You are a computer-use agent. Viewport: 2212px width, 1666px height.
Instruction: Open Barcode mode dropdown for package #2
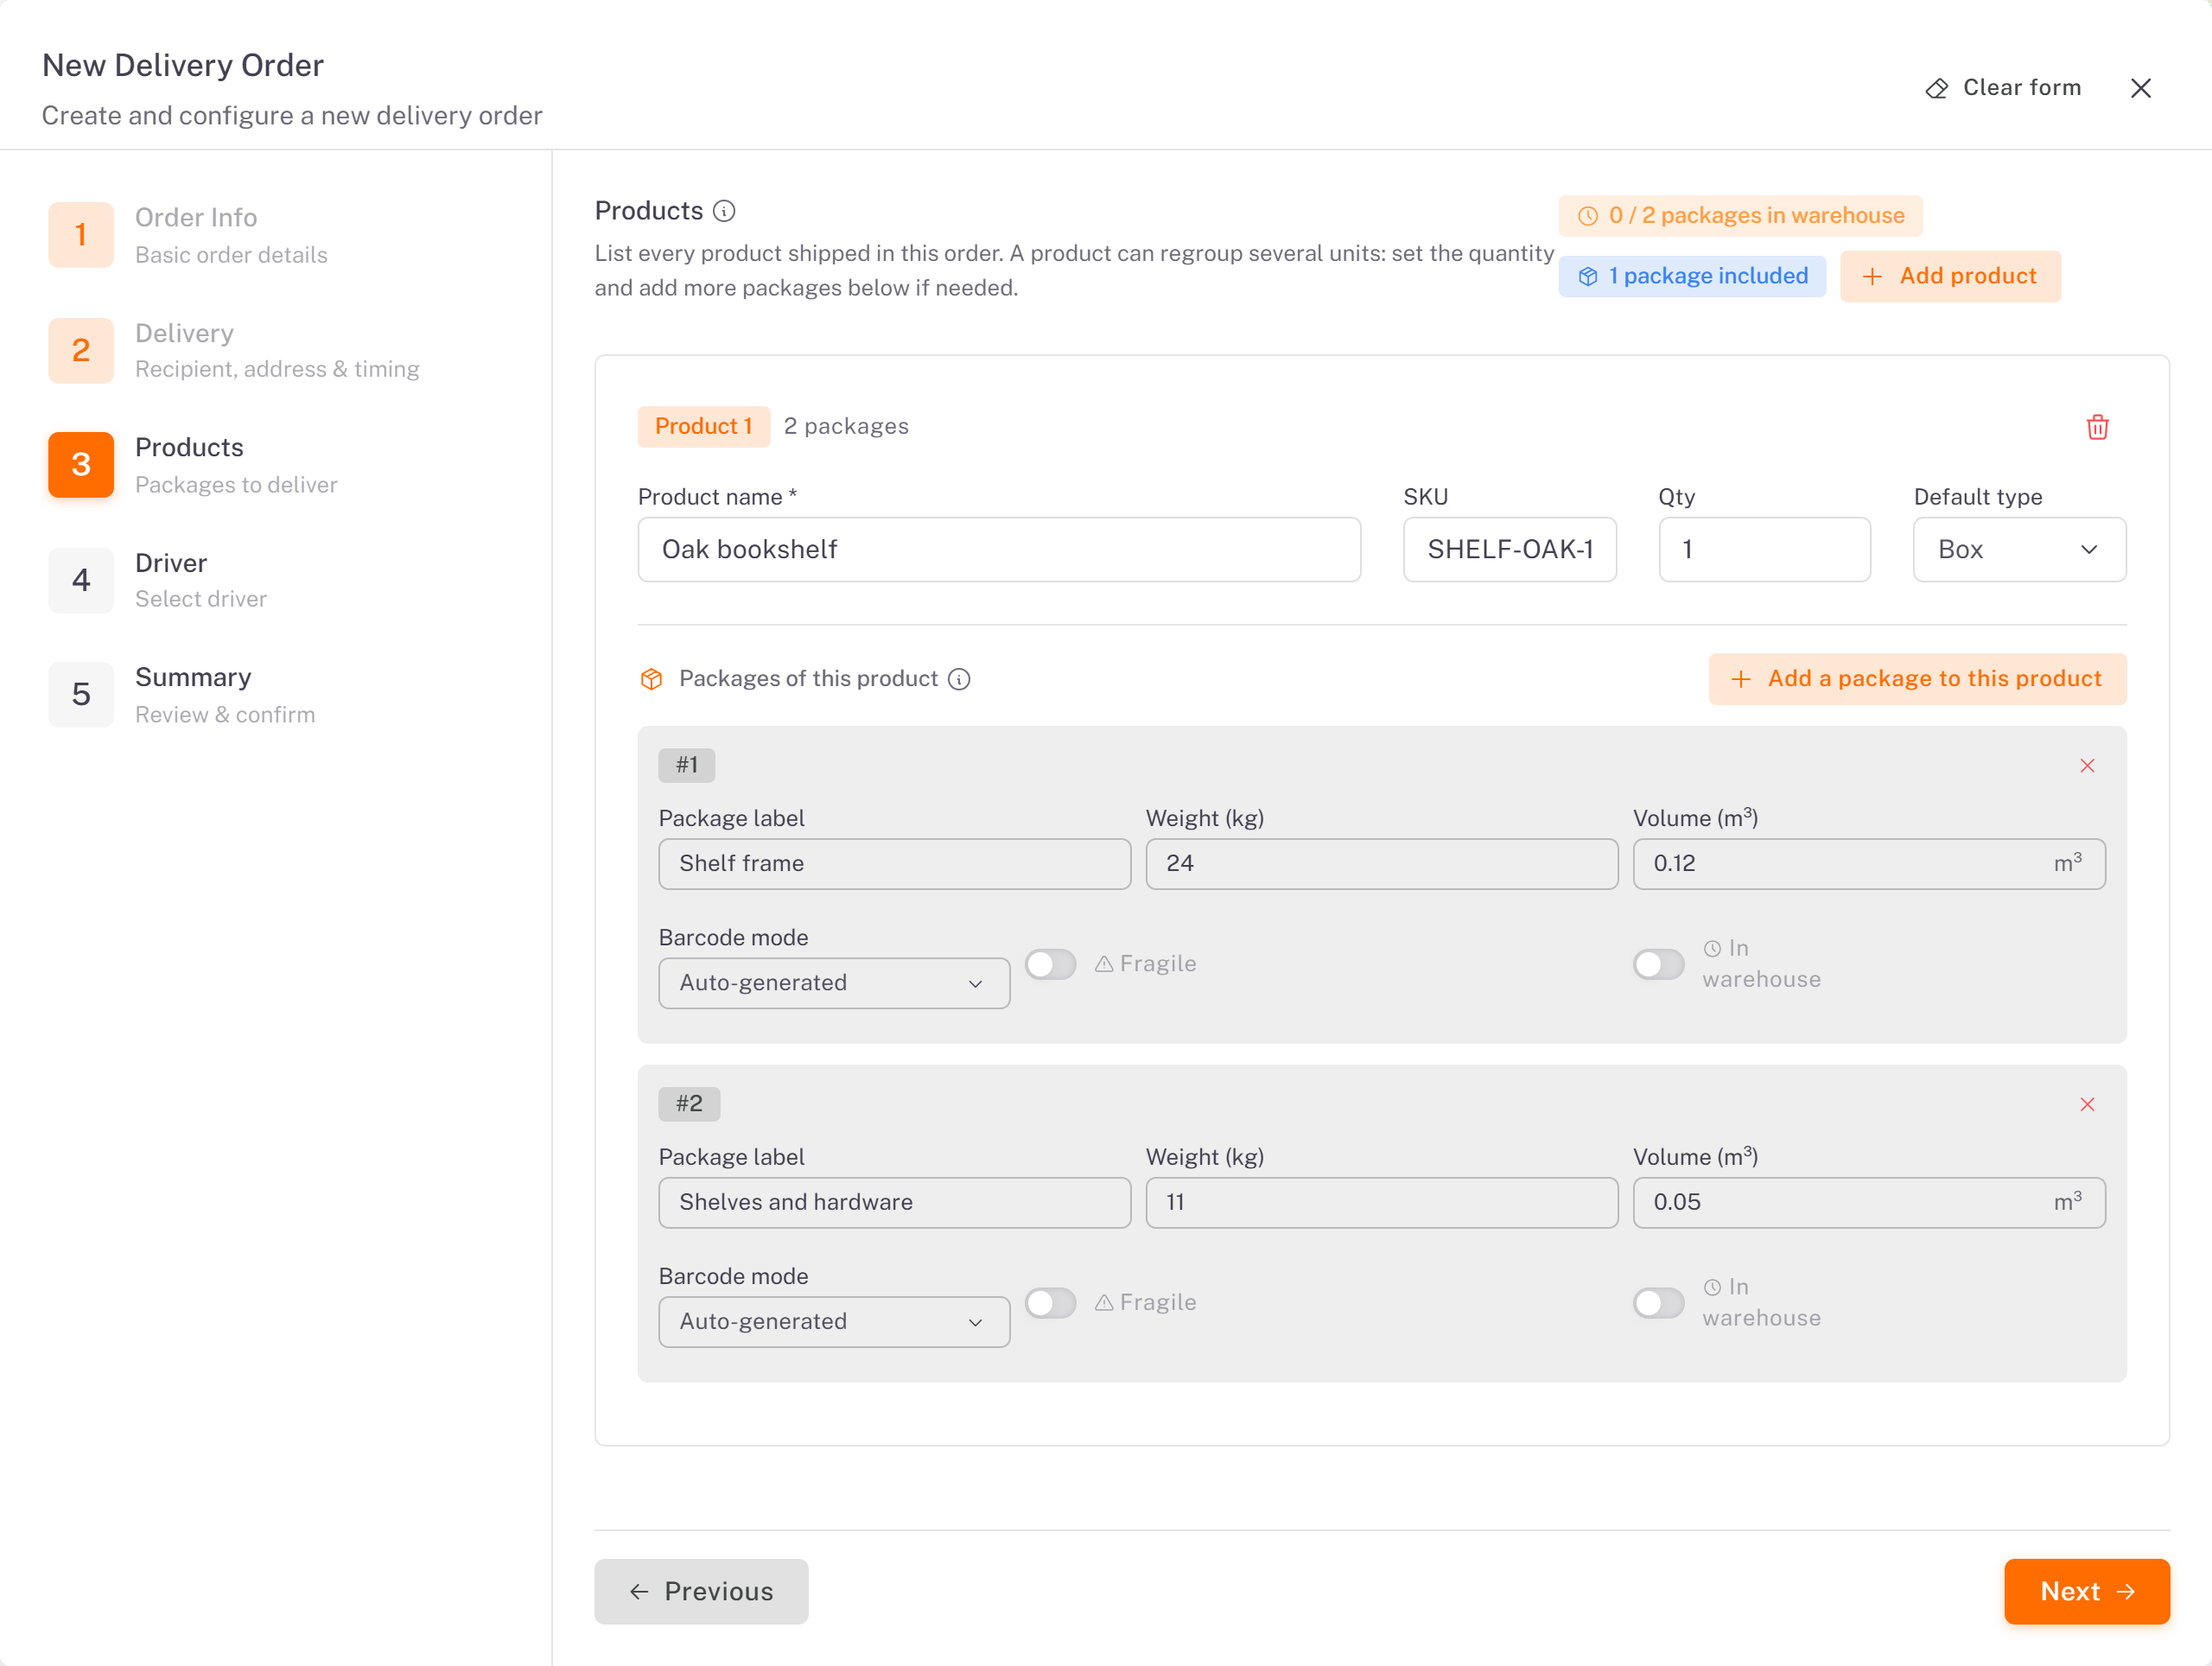pos(834,1322)
